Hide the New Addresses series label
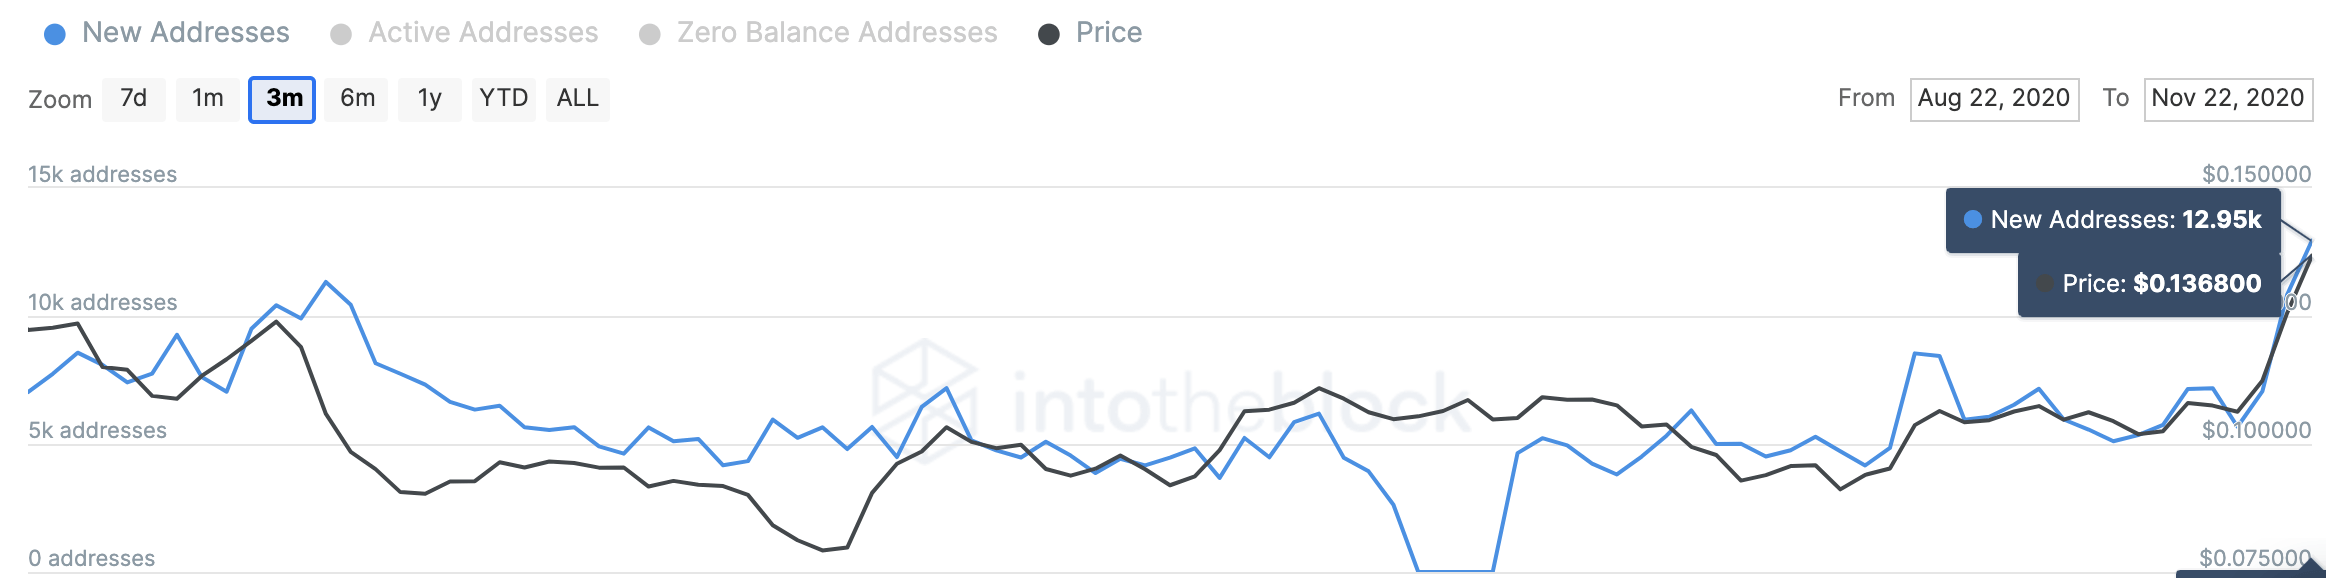Screen dimensions: 2326x578 click(186, 32)
